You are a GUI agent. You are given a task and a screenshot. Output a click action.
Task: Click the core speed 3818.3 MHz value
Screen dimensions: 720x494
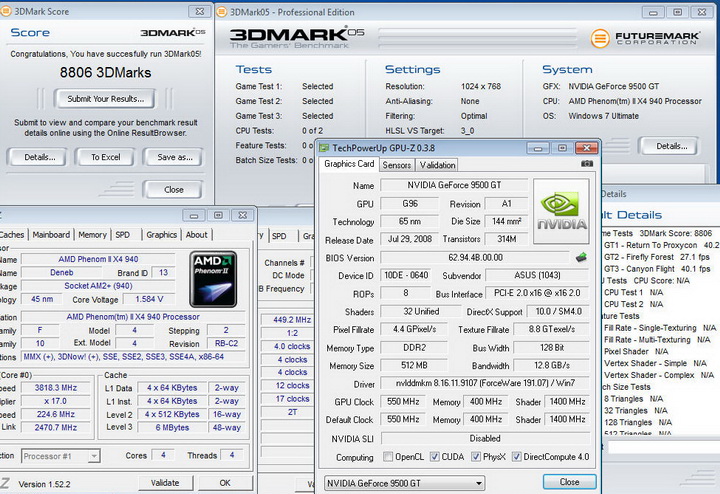[x=56, y=387]
